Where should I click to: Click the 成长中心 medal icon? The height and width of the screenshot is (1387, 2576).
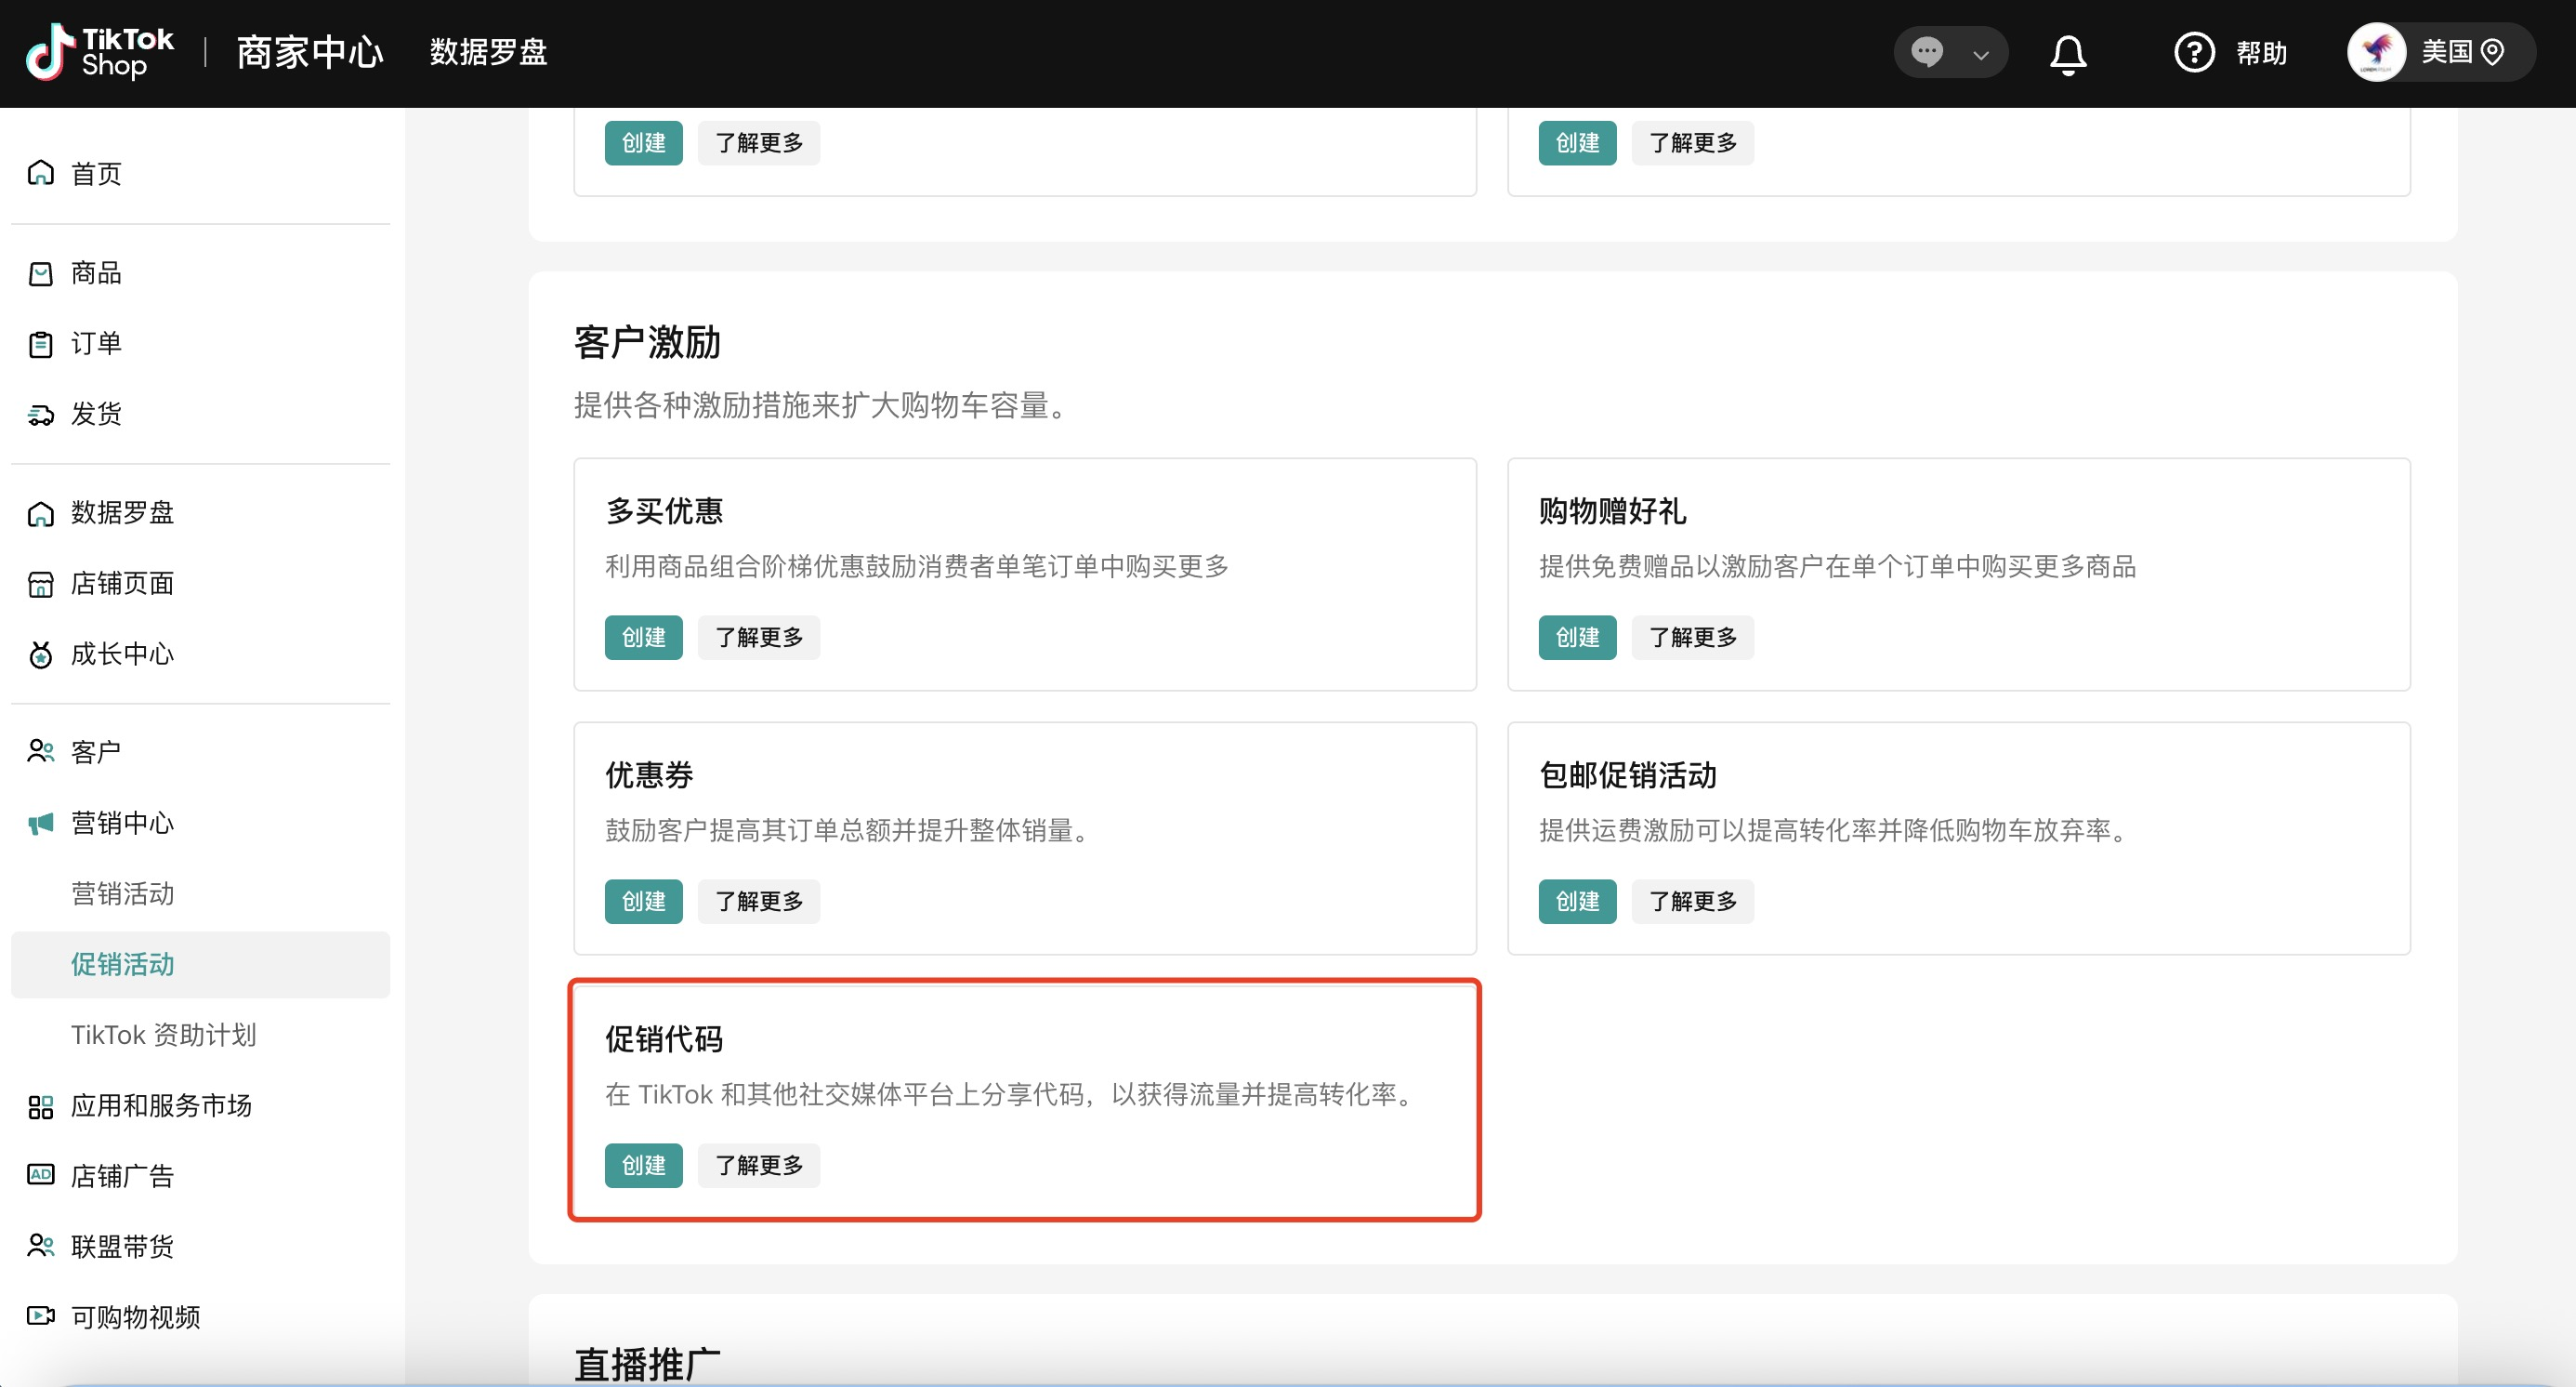[x=40, y=655]
